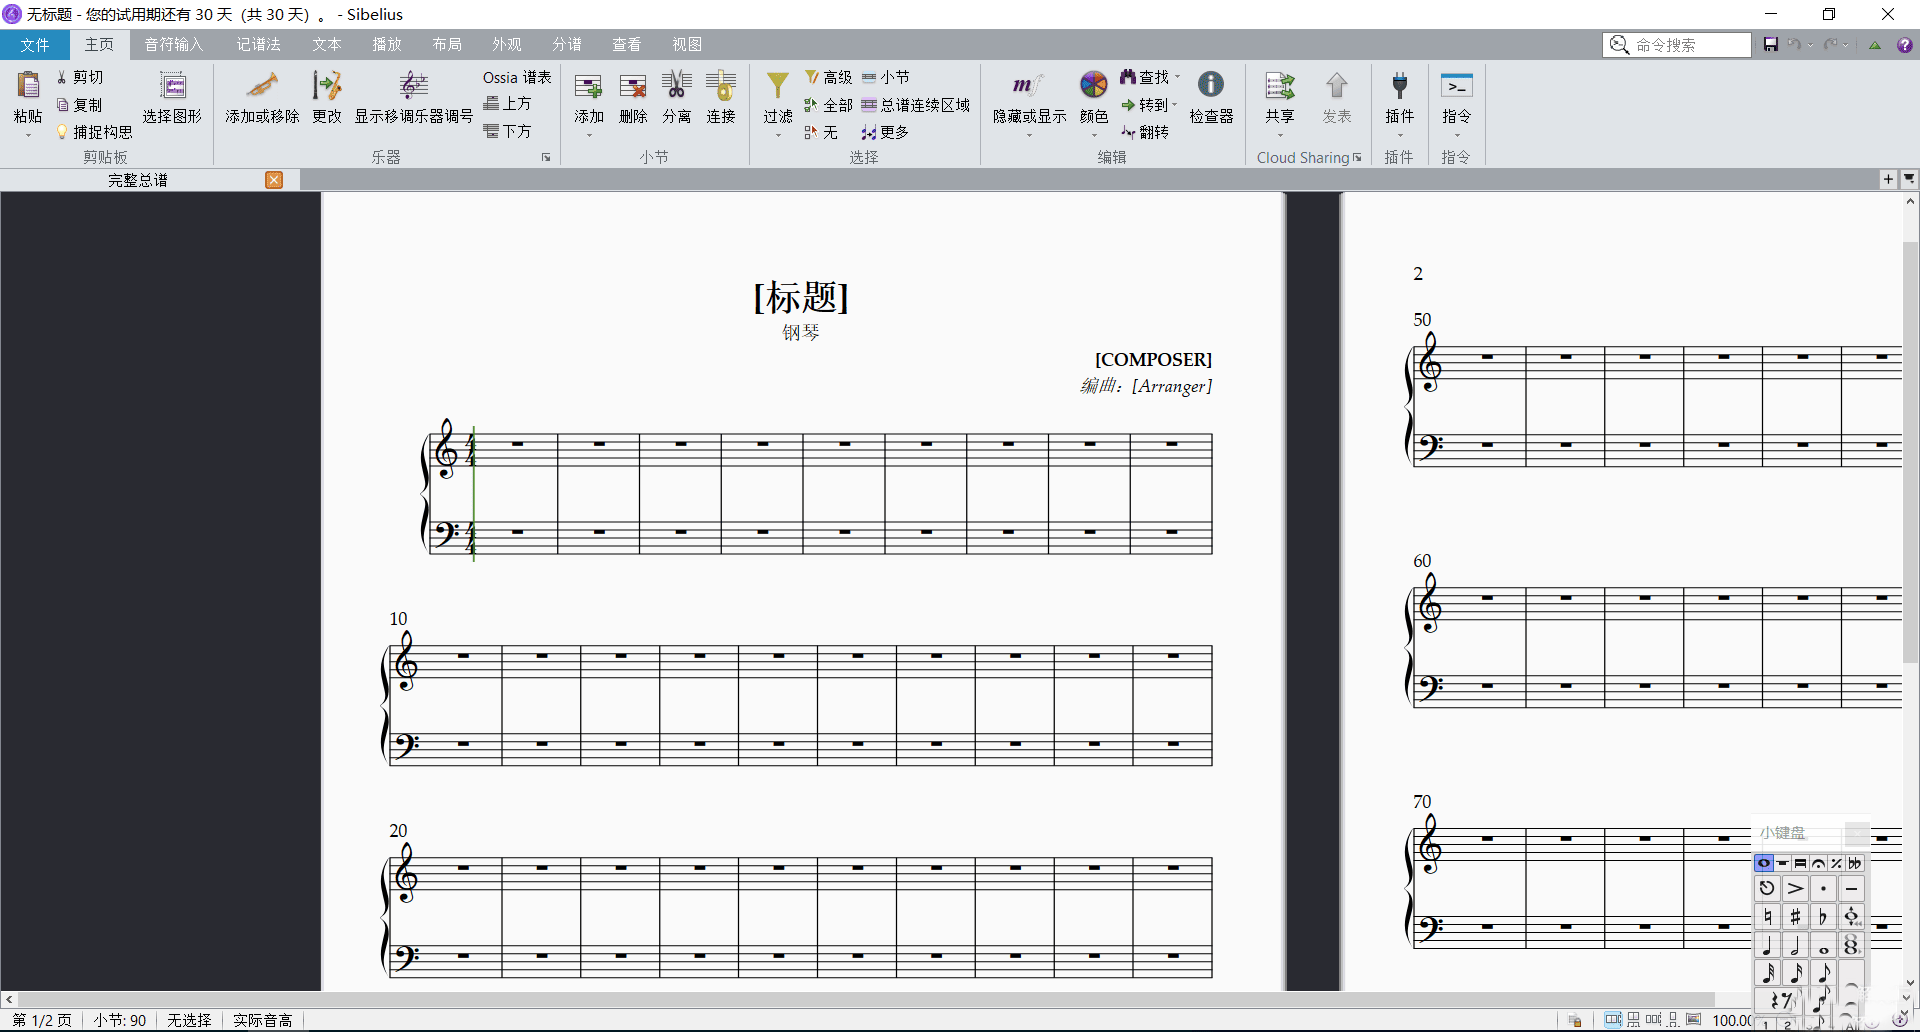Click the 选择图形 icon

(172, 87)
